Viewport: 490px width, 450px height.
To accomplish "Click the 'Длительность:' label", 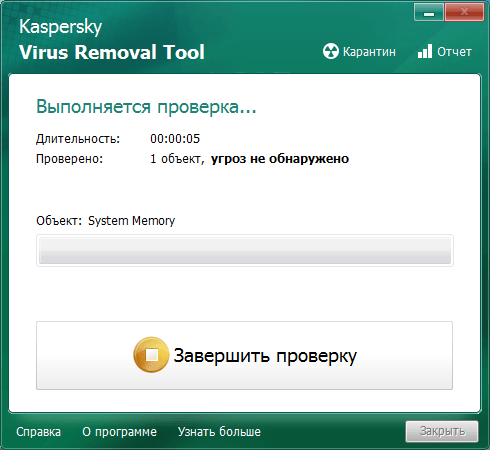I will (78, 139).
